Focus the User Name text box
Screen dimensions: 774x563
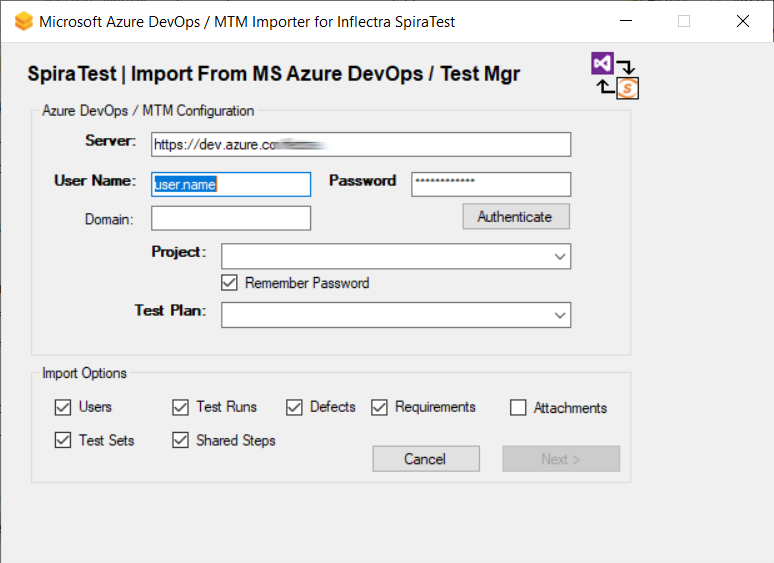tap(231, 184)
